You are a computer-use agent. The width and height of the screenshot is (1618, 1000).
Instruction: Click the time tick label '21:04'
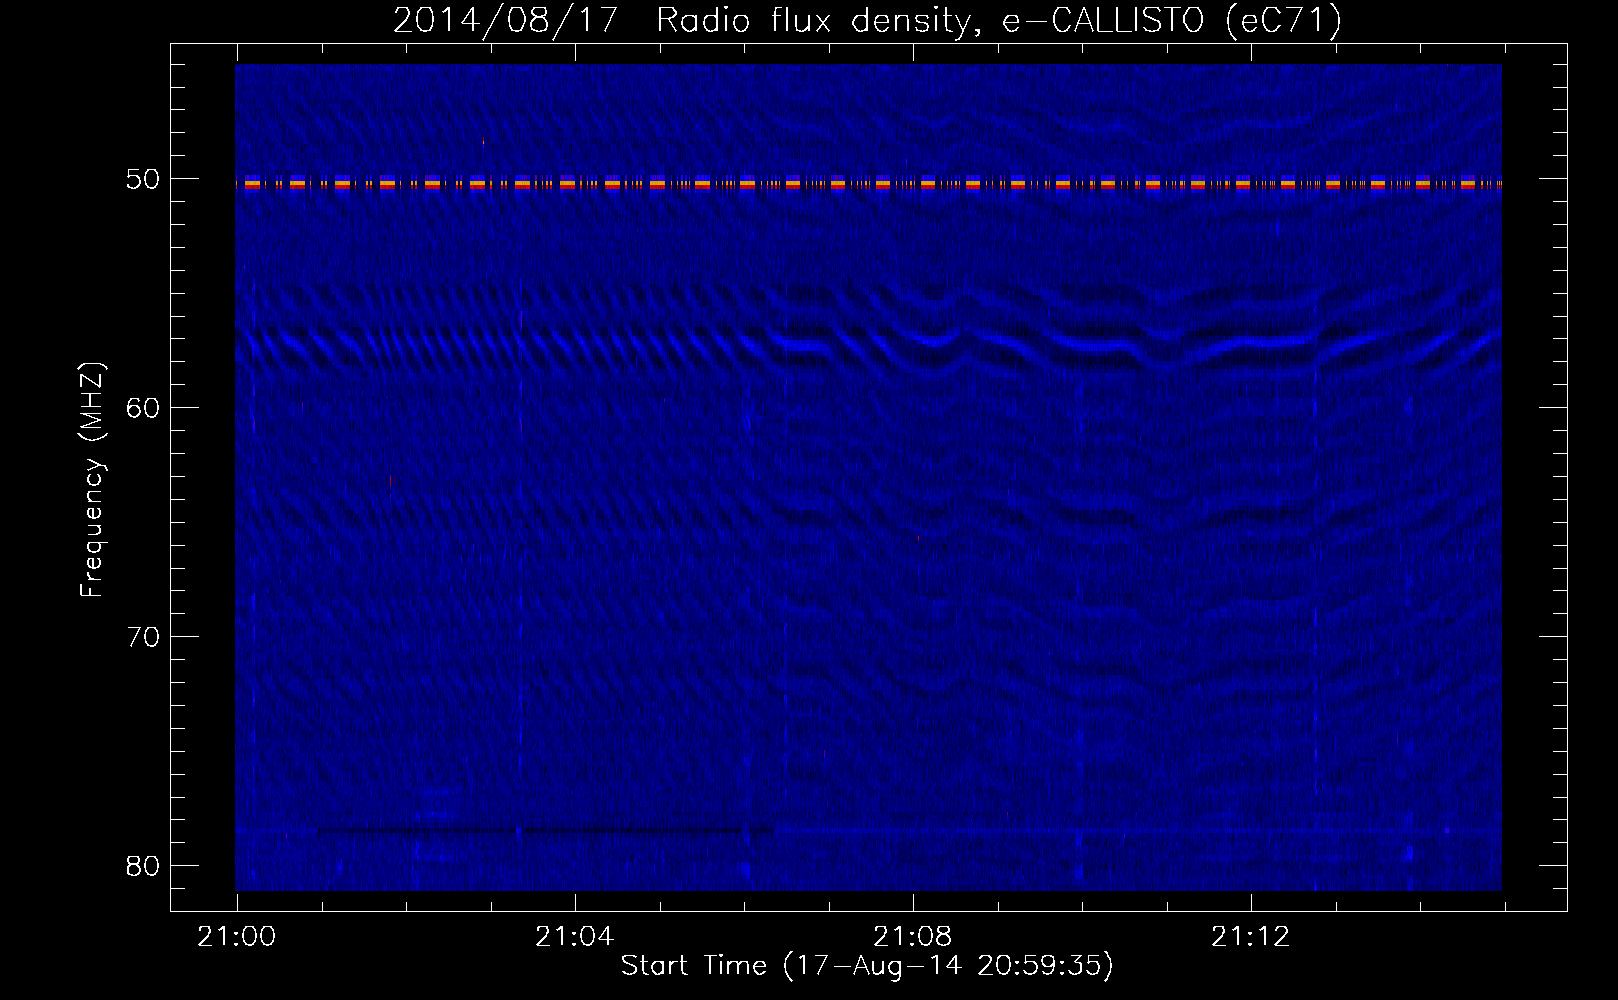point(574,936)
